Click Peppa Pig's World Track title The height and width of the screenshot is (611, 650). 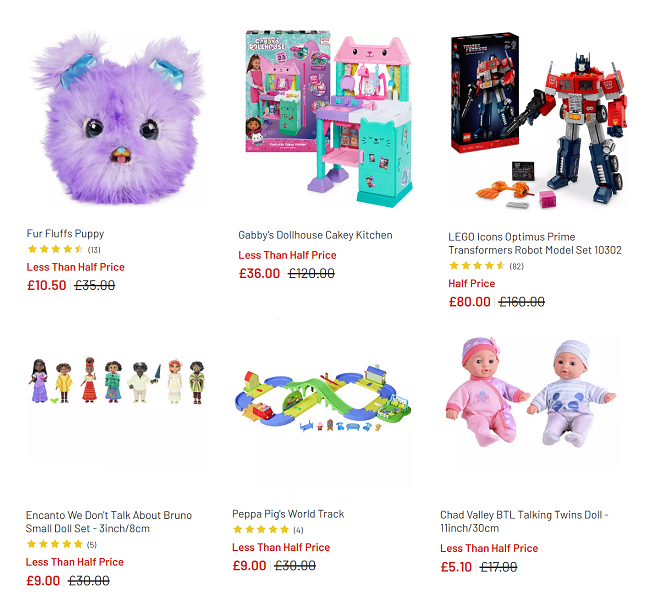288,514
